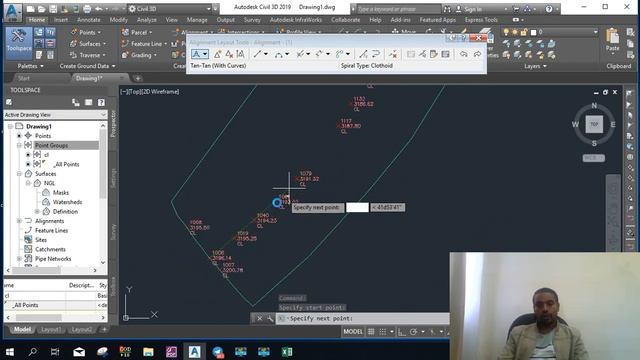This screenshot has height=360, width=640.
Task: Click Delete PI tool in Alignment Layout Tools
Action: click(x=229, y=54)
